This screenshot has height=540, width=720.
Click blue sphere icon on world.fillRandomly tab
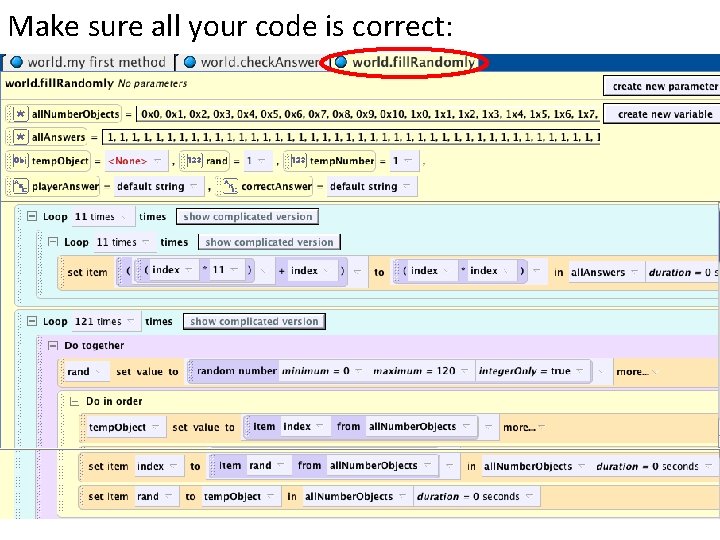341,62
